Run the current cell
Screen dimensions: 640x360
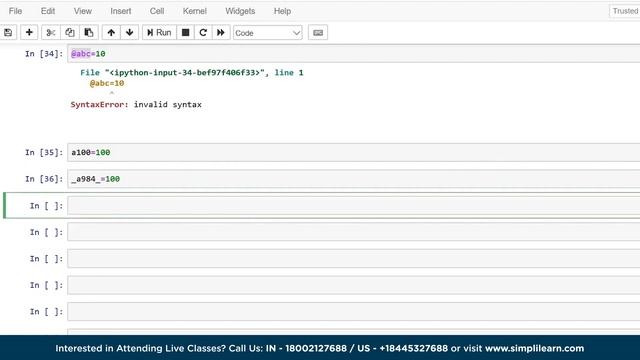point(159,33)
